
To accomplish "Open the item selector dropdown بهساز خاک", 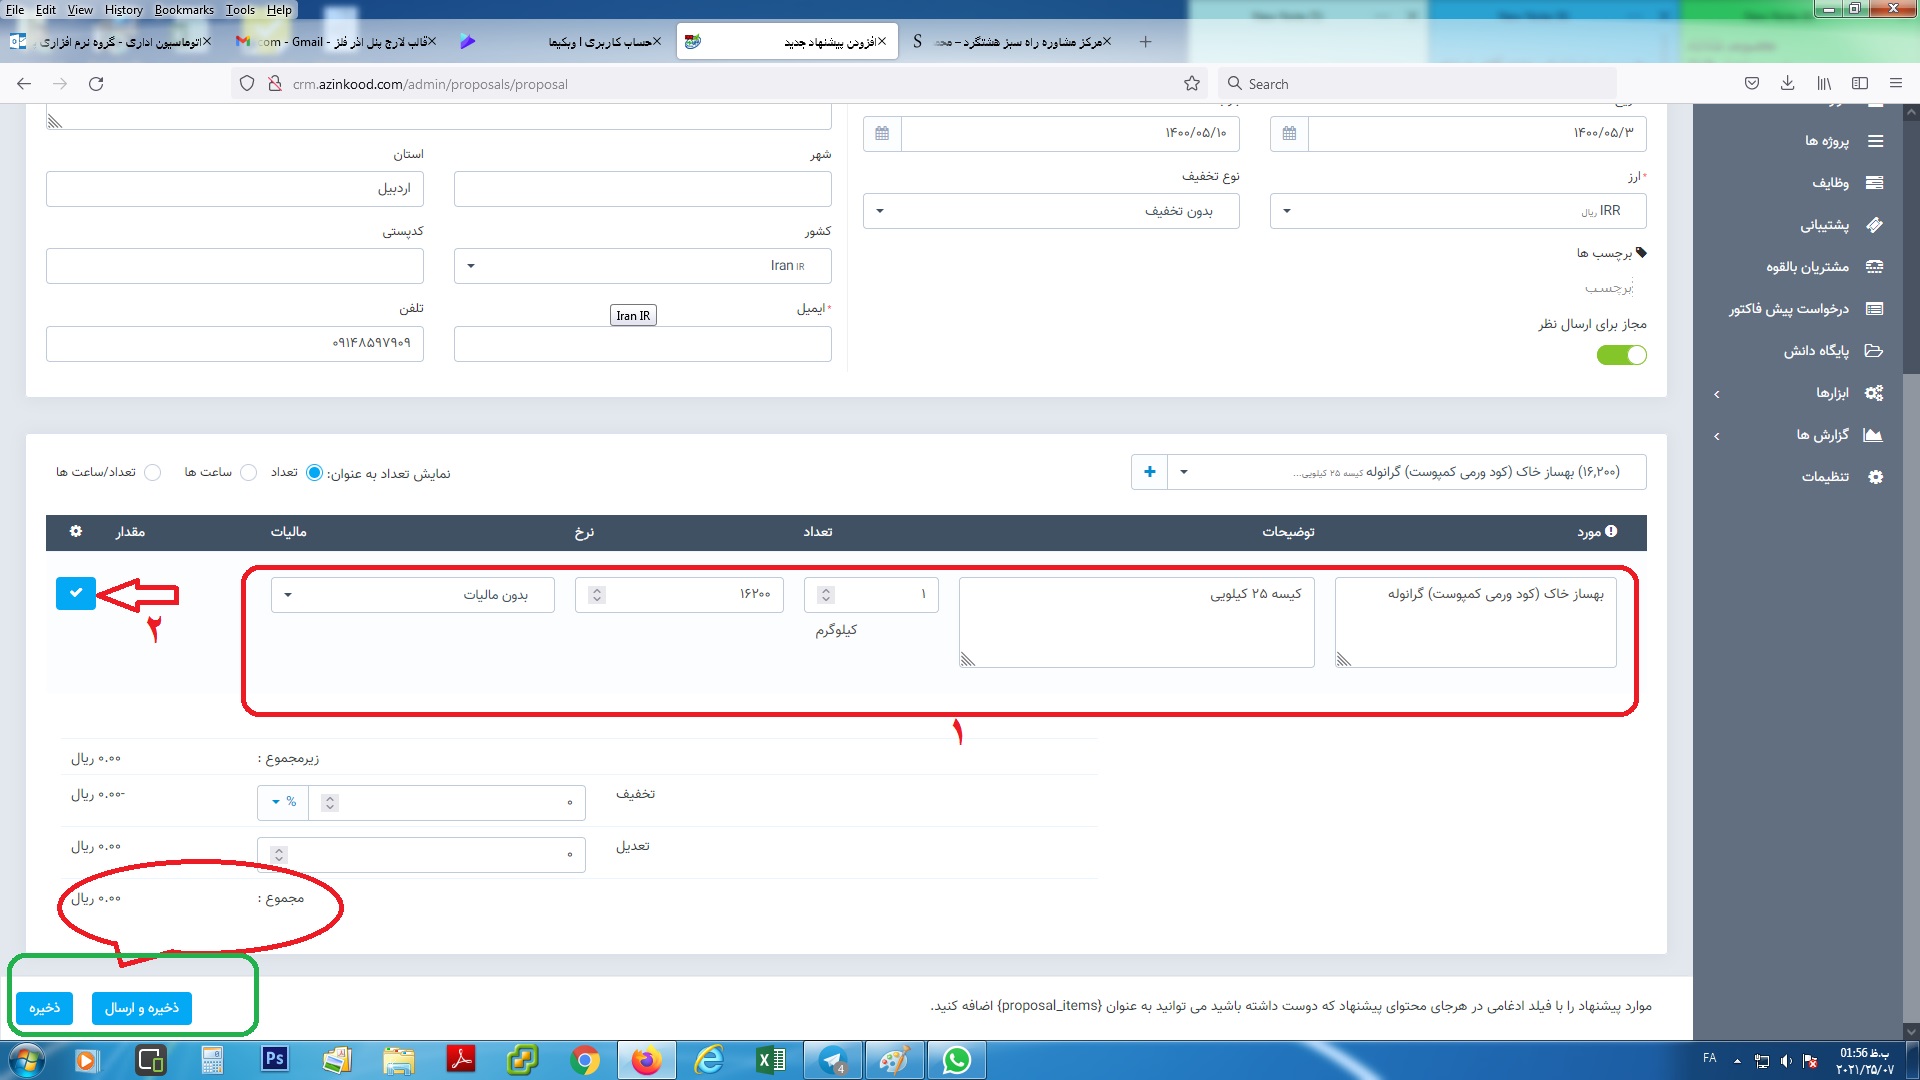I will point(1406,472).
